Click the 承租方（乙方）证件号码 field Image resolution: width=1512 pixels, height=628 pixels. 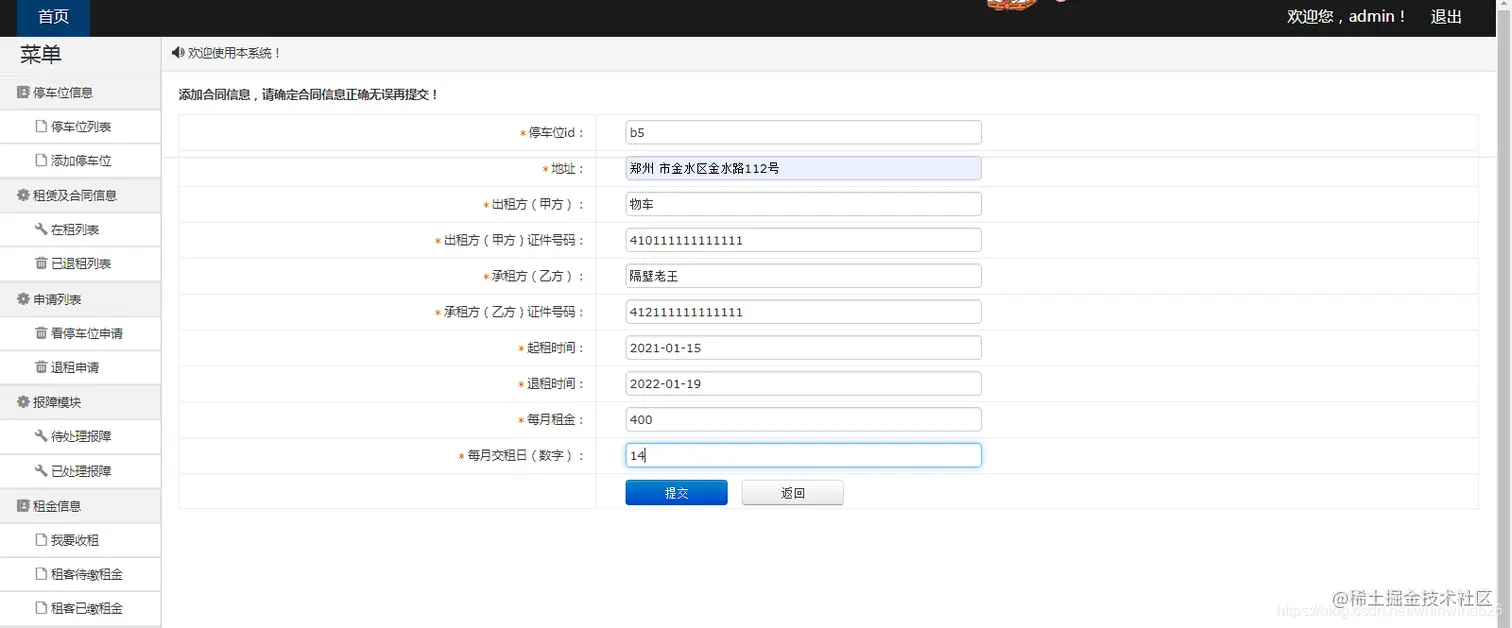pos(803,312)
